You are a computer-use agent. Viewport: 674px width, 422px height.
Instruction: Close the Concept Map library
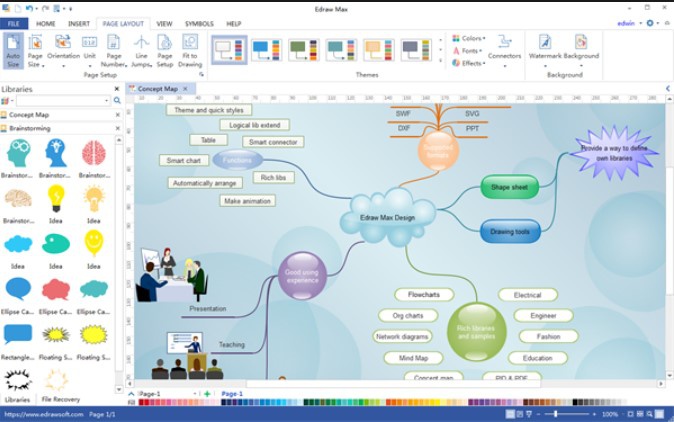tap(118, 115)
